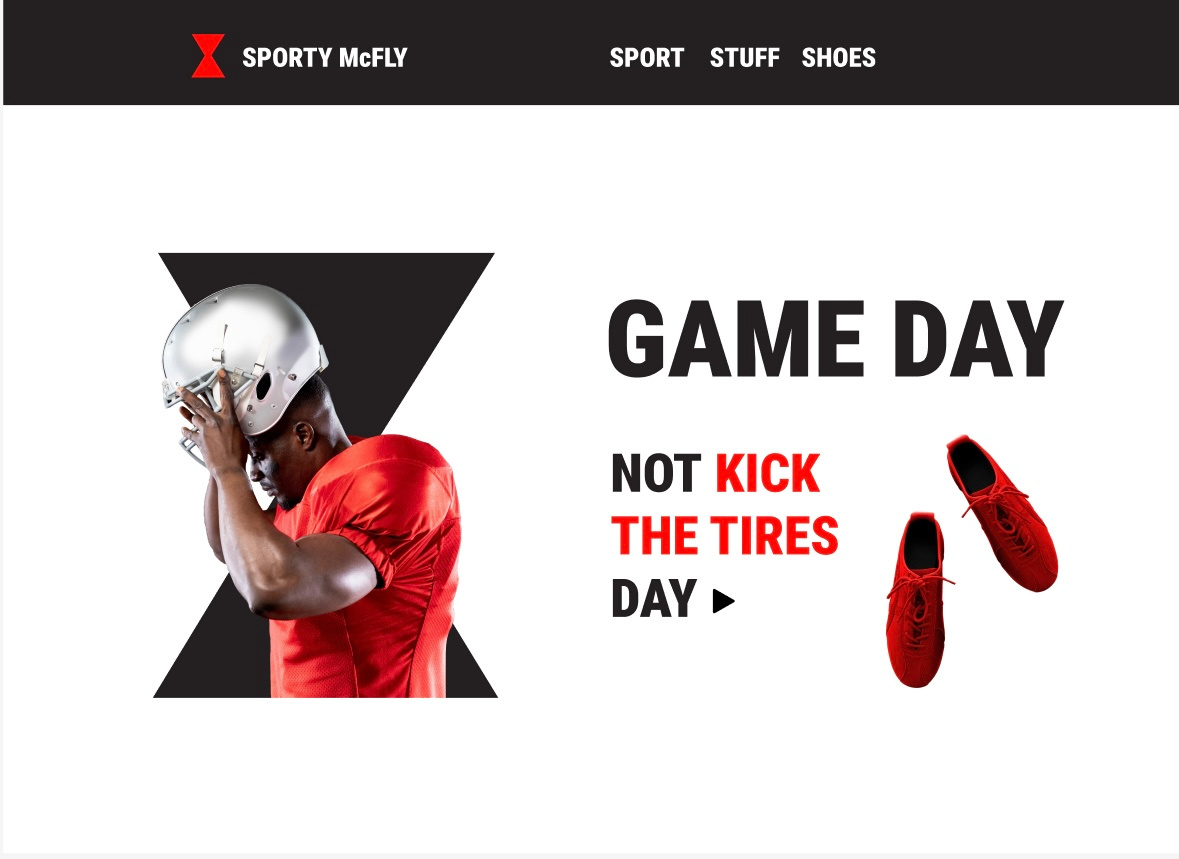
Task: Click the player's face below helmet
Action: (274, 466)
